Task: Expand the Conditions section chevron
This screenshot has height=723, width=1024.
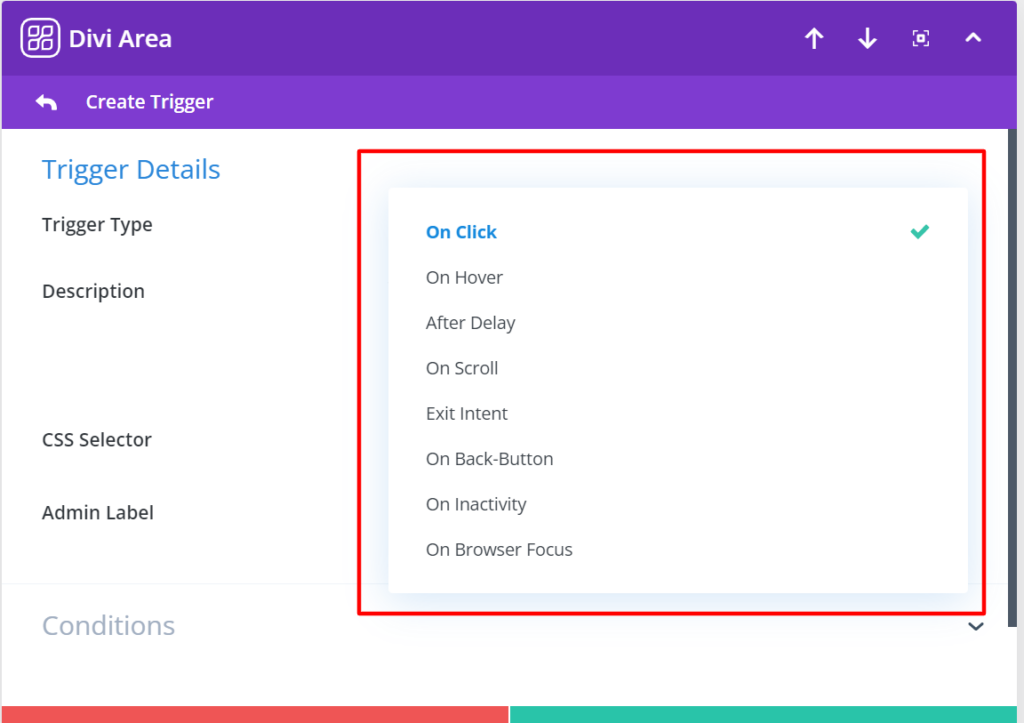Action: point(976,626)
